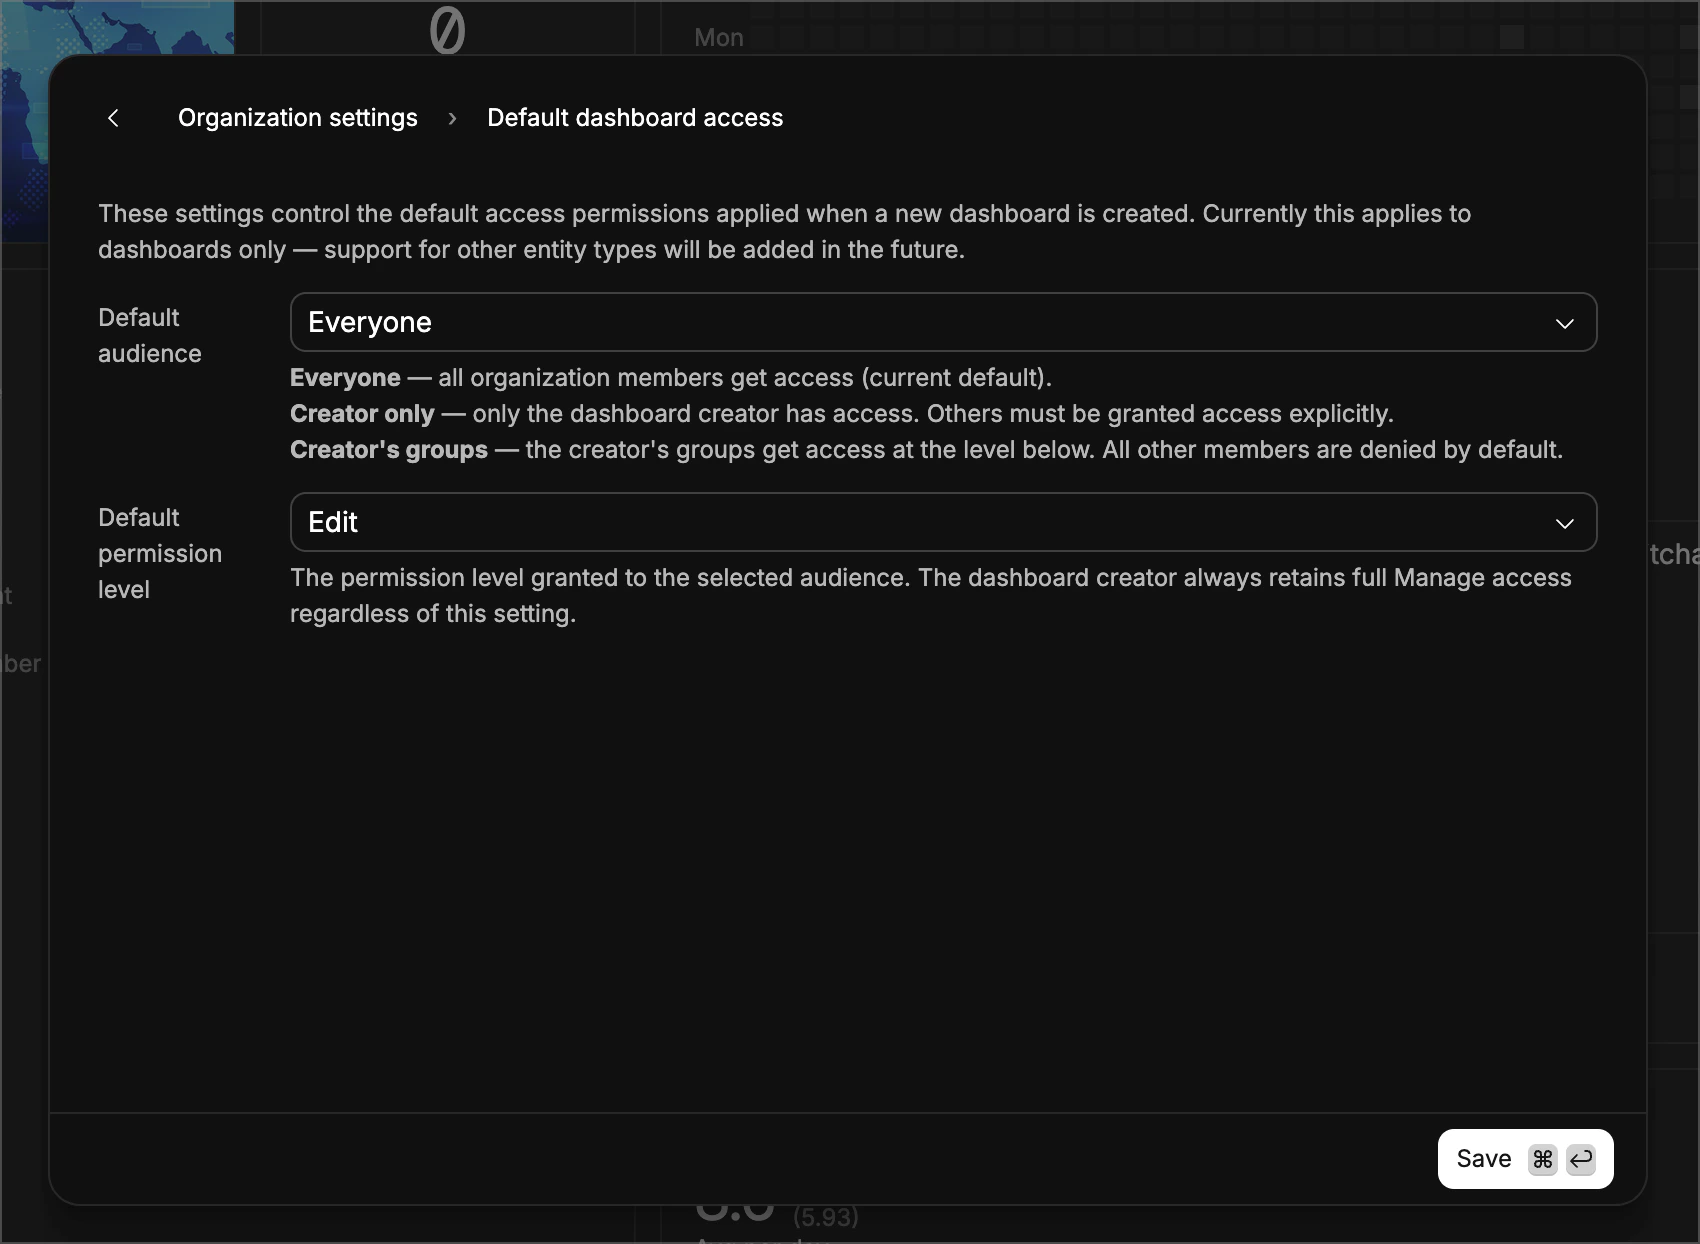Click the chevron separator in the breadcrumb
The width and height of the screenshot is (1700, 1244).
tap(452, 118)
